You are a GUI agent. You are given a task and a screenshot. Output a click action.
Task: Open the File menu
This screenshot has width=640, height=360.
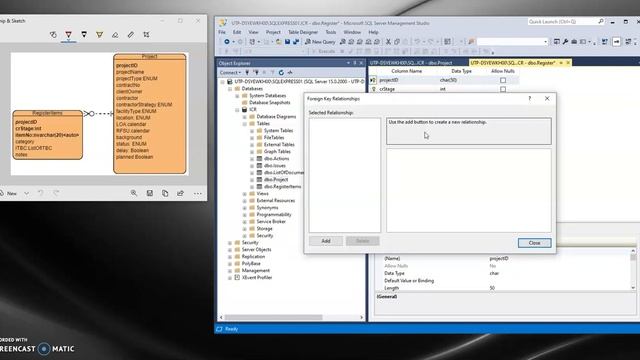pyautogui.click(x=222, y=32)
